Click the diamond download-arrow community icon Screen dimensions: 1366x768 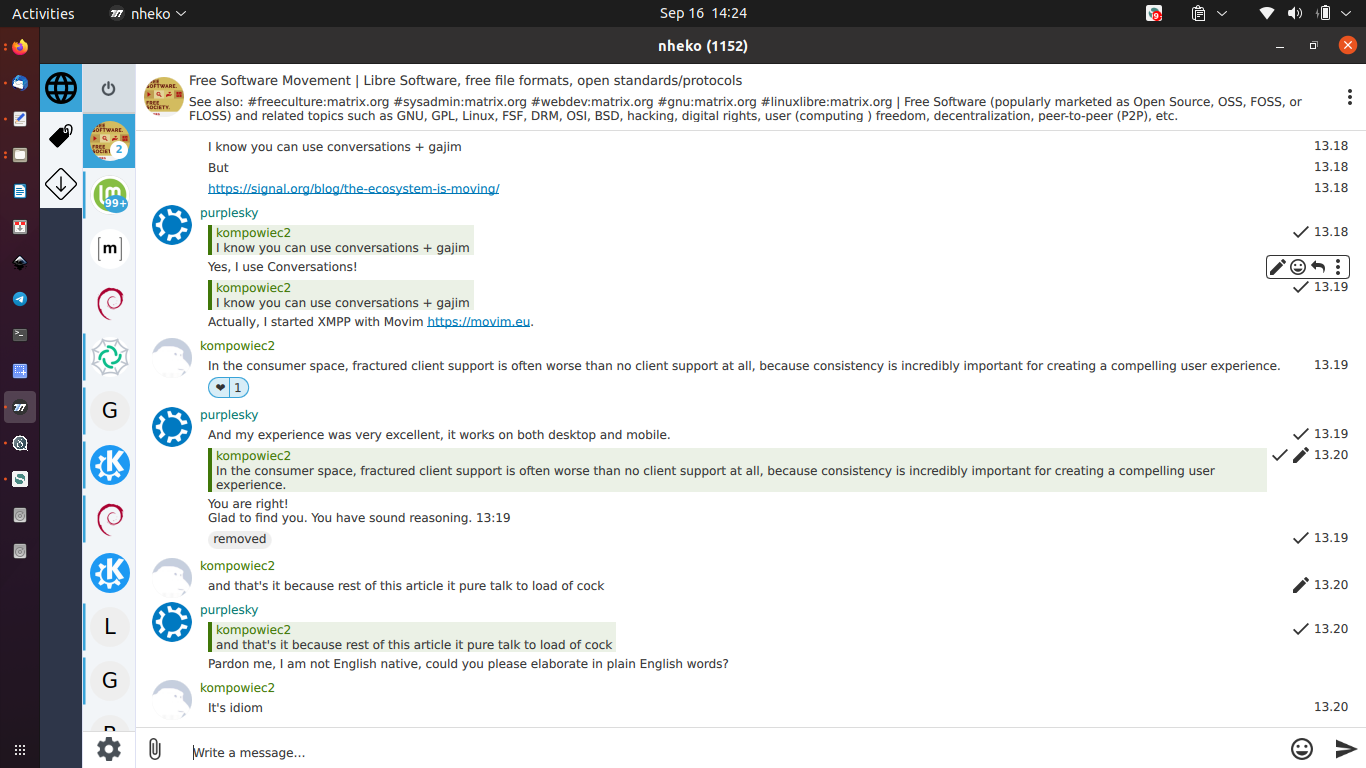61,184
